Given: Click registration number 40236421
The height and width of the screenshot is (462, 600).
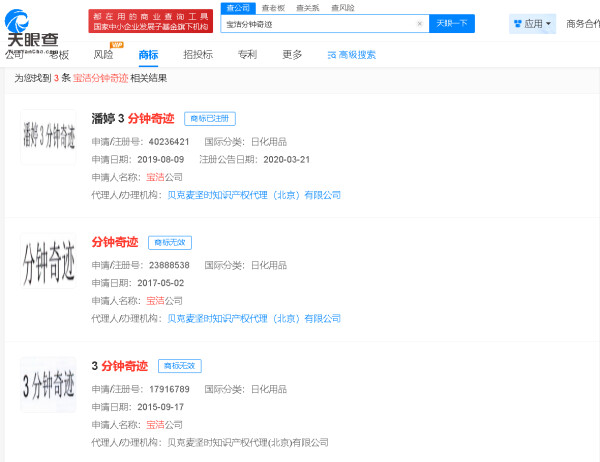Looking at the screenshot, I should tap(169, 142).
